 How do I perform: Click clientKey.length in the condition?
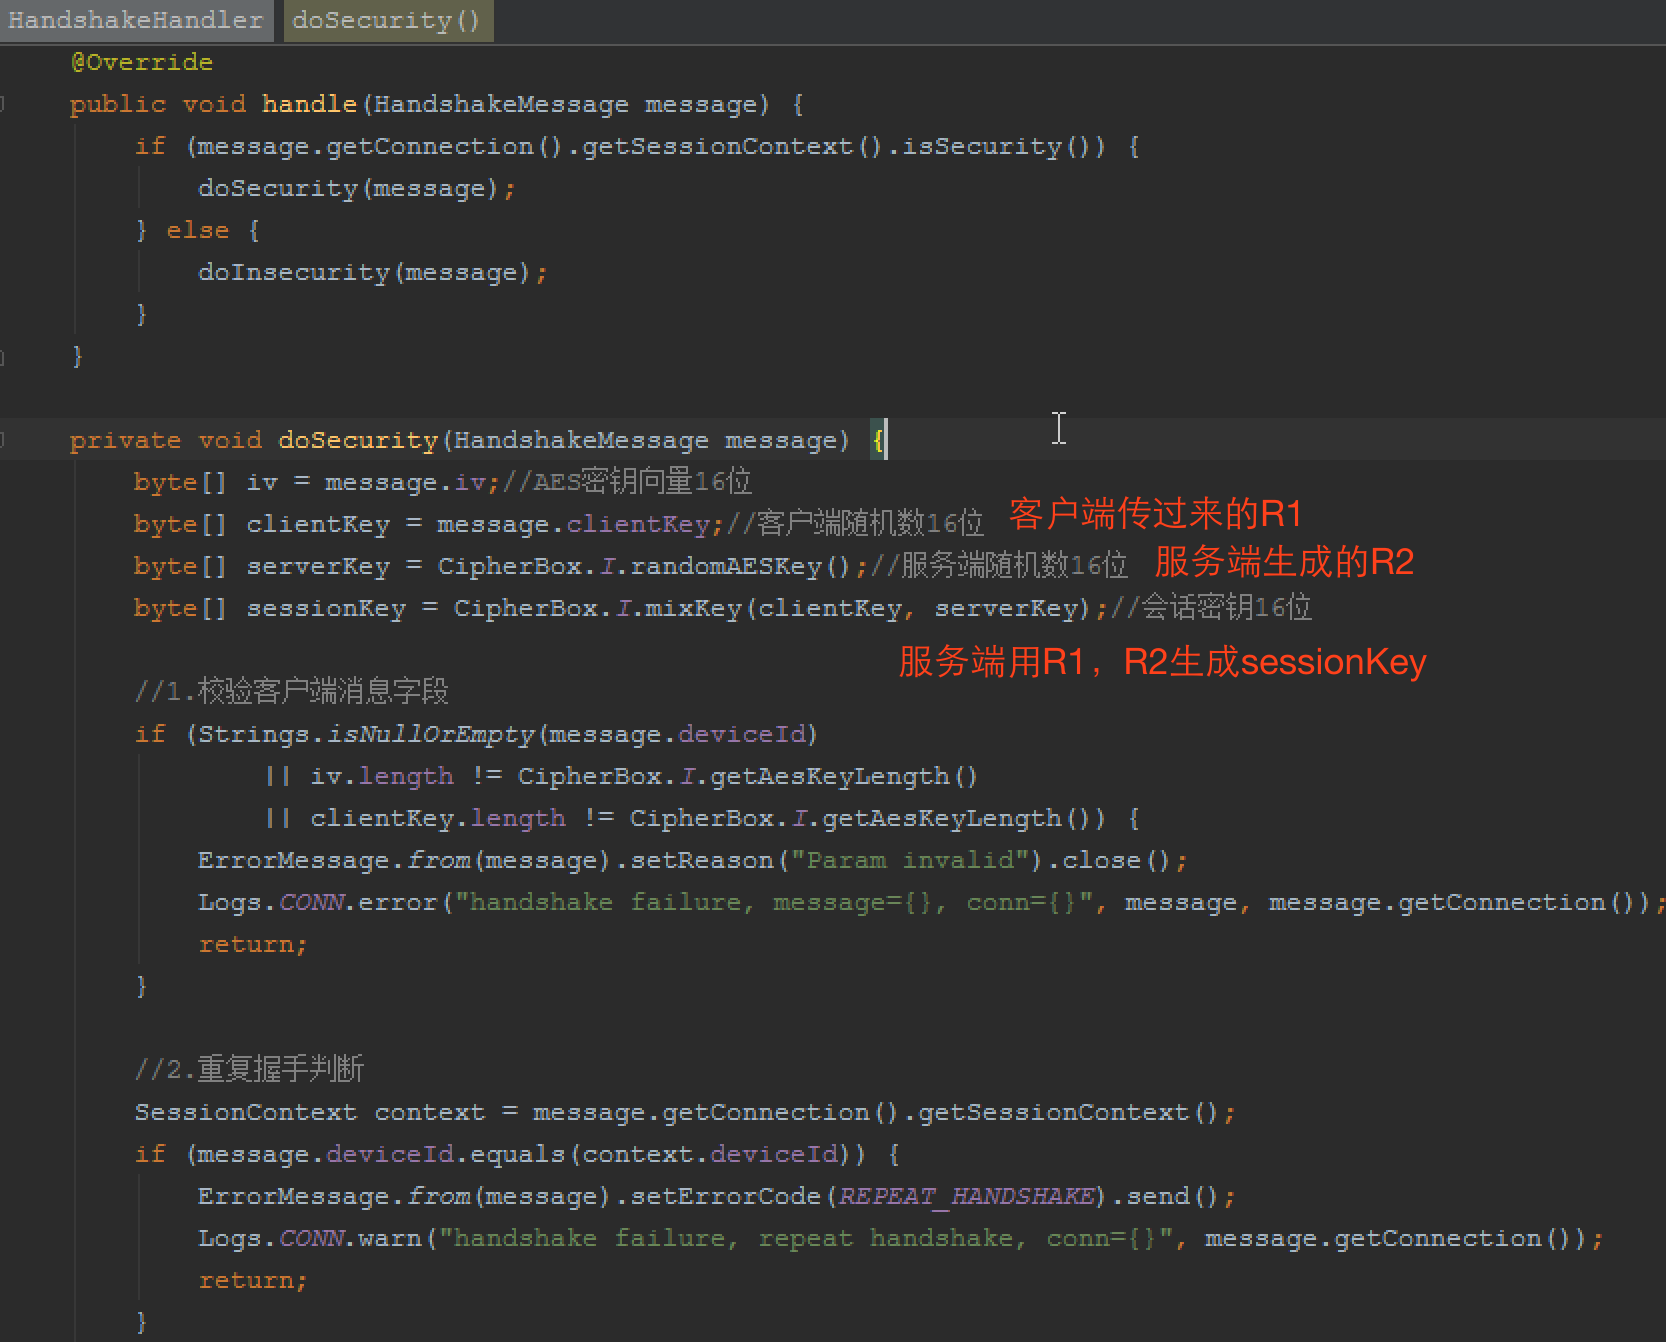pyautogui.click(x=438, y=818)
